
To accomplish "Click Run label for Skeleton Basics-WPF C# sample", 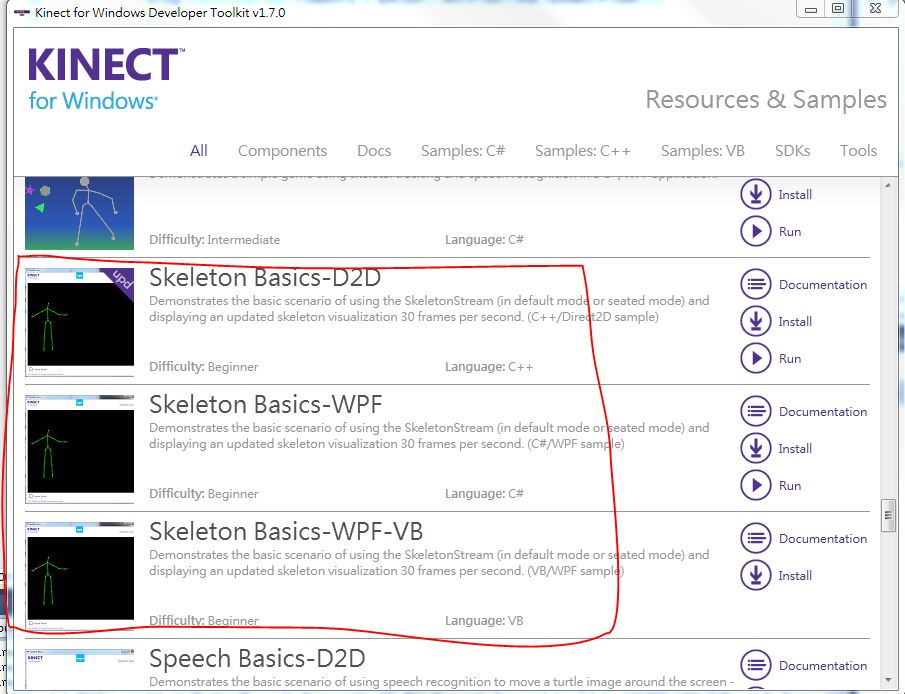I will click(x=790, y=486).
